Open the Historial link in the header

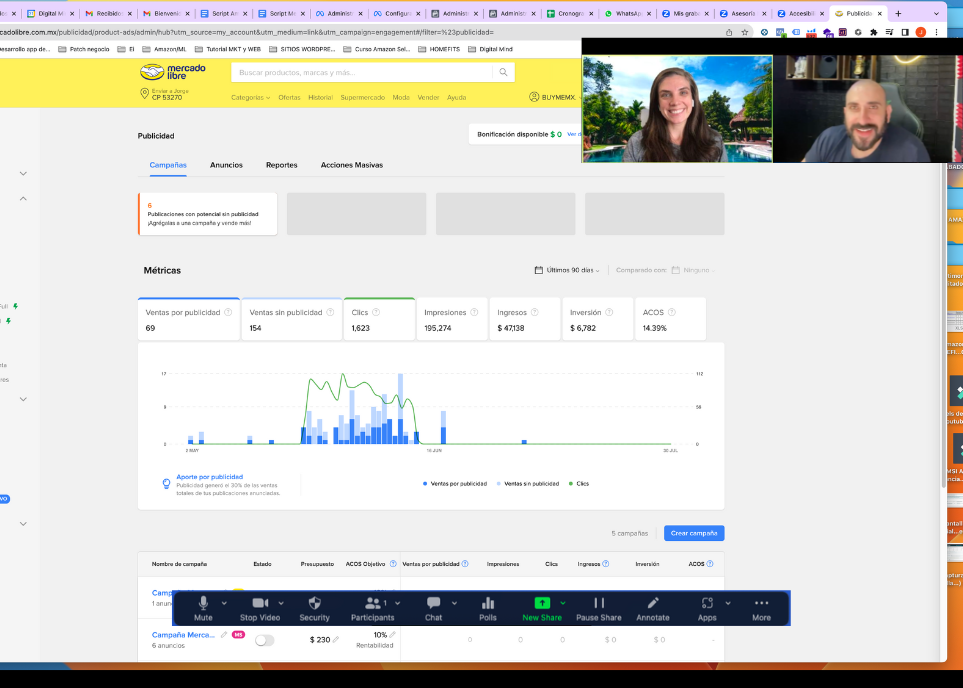point(320,97)
